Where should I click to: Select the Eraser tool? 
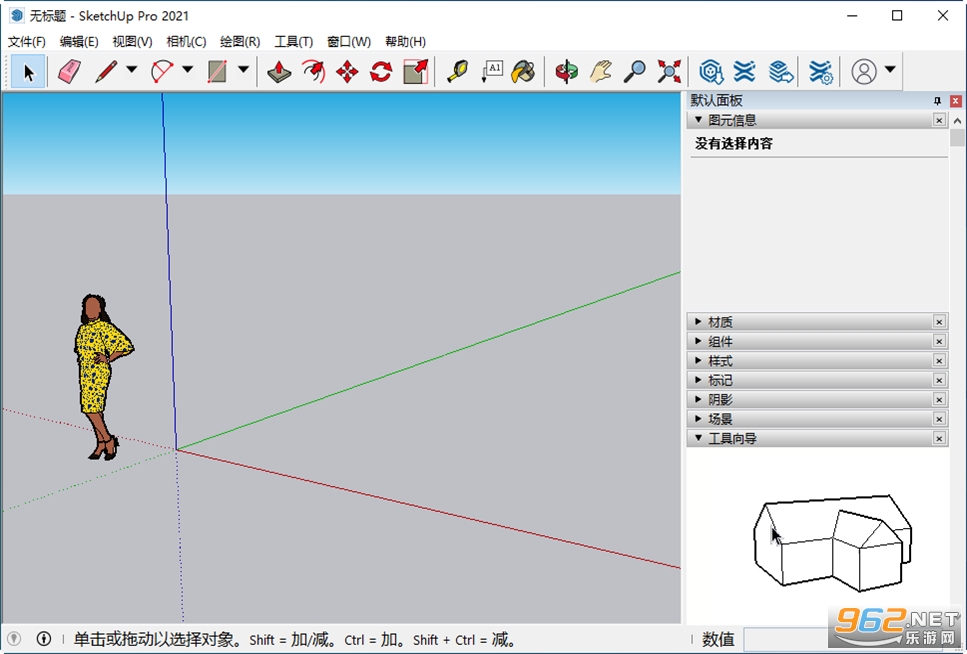click(69, 72)
